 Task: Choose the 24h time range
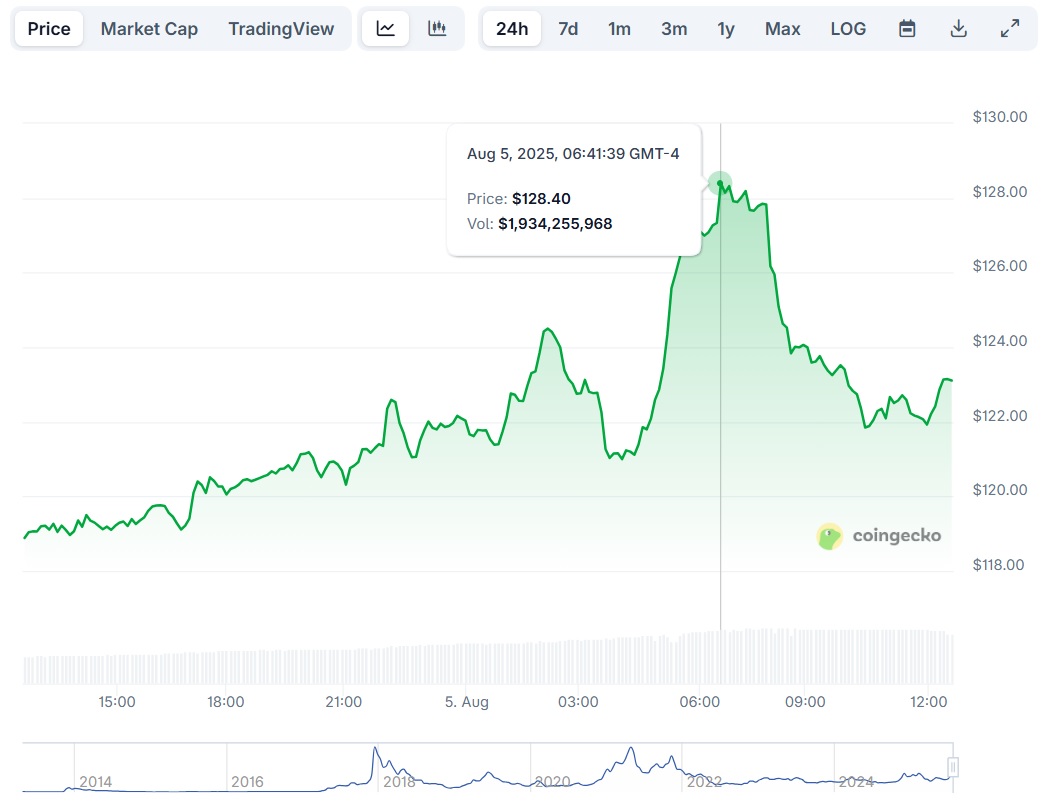coord(511,29)
